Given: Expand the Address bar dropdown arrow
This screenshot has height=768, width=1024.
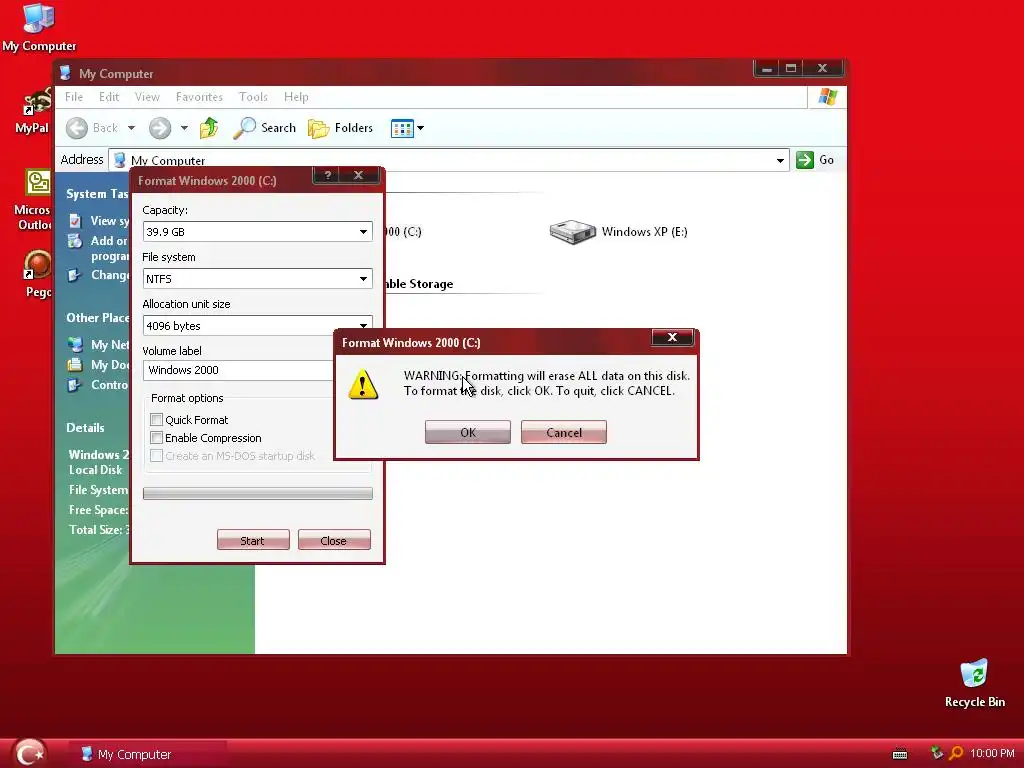Looking at the screenshot, I should click(780, 160).
